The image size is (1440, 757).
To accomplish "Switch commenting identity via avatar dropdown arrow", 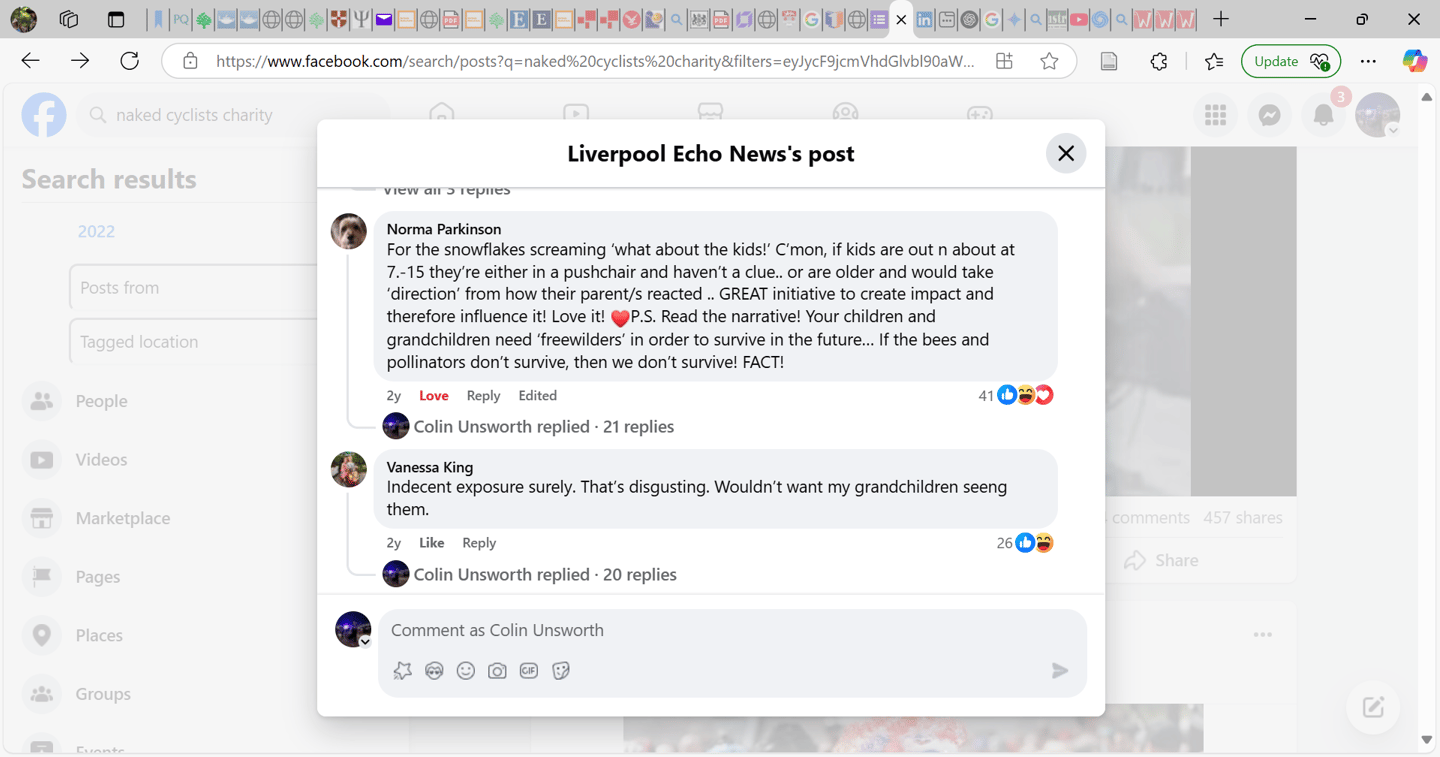I will (x=366, y=642).
